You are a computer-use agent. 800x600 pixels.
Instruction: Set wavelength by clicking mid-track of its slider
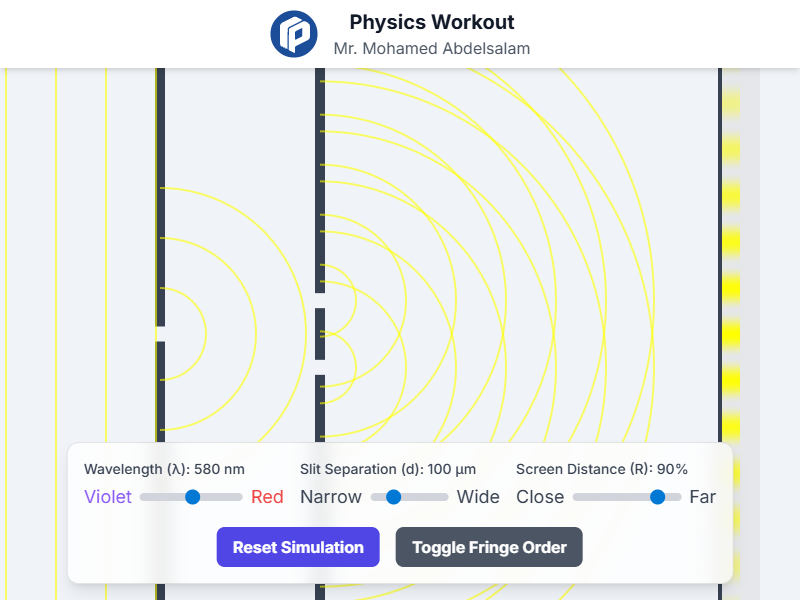[x=192, y=497]
